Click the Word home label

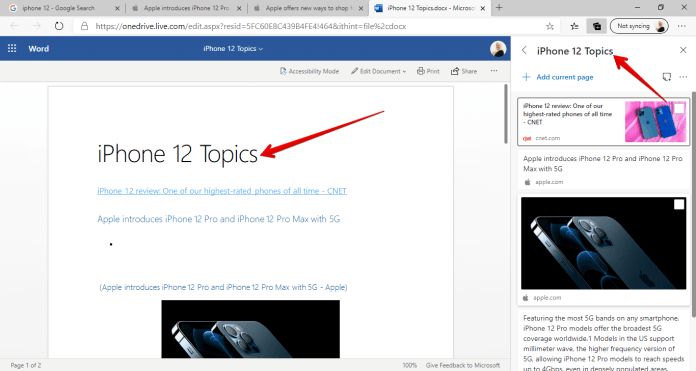[39, 49]
